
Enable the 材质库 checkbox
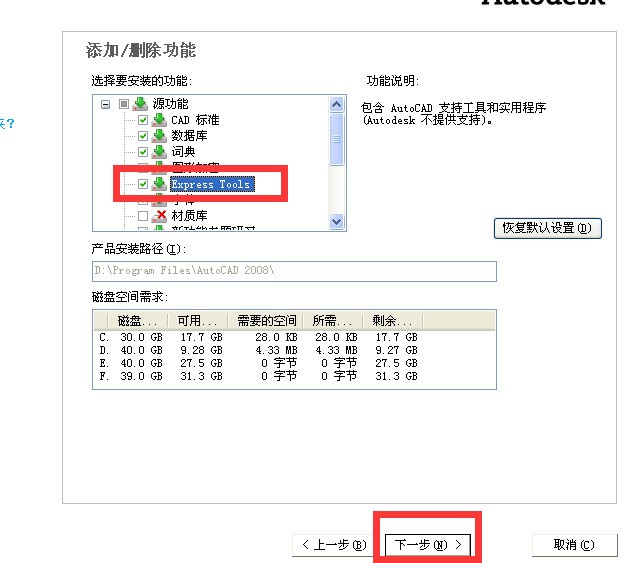[x=143, y=216]
